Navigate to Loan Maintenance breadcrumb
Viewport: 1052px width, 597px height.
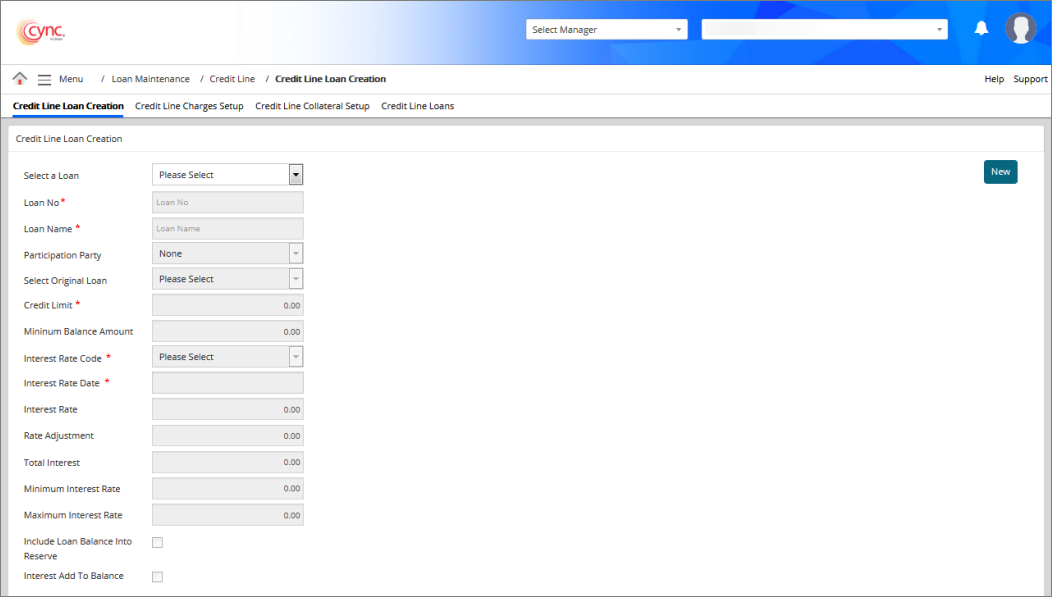[x=150, y=79]
